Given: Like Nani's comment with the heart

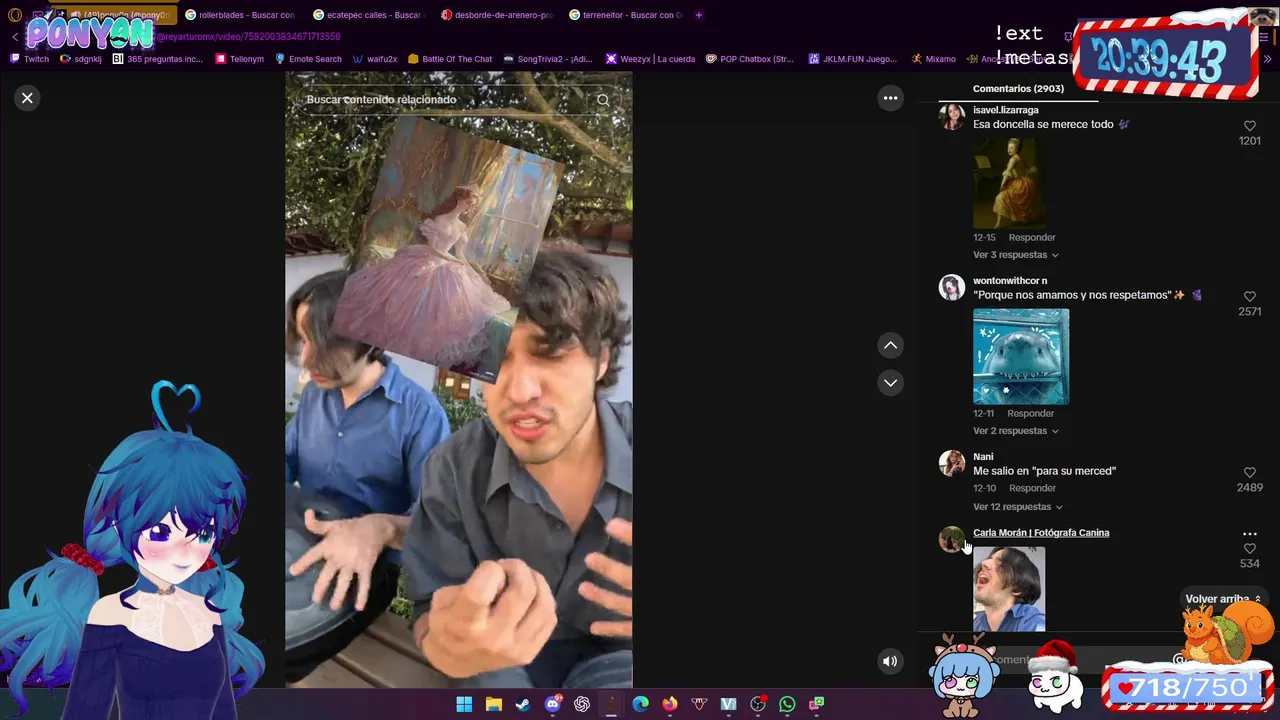Looking at the screenshot, I should pos(1249,473).
